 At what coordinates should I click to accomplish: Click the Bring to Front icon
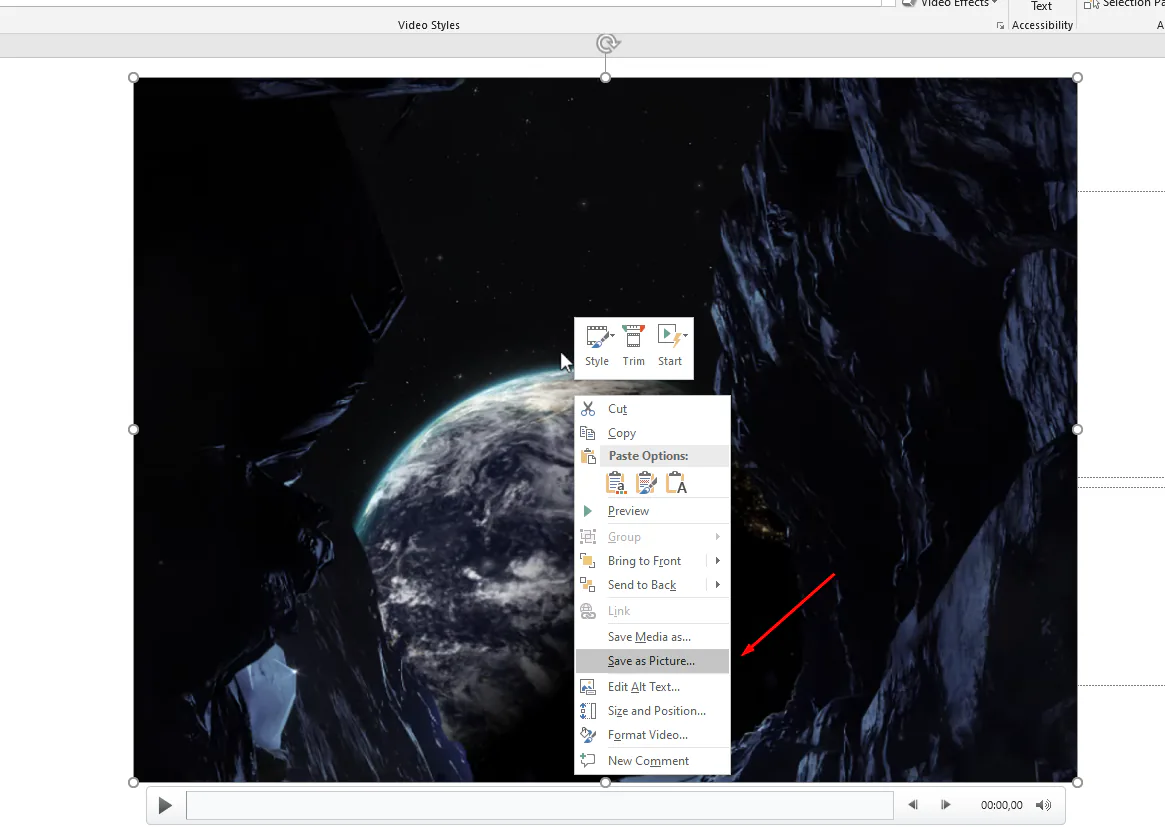click(x=588, y=560)
